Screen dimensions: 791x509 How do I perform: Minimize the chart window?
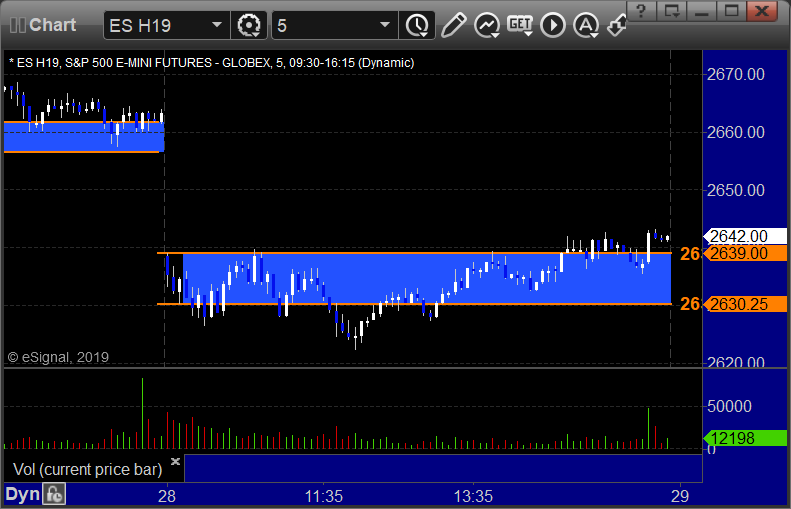point(702,11)
